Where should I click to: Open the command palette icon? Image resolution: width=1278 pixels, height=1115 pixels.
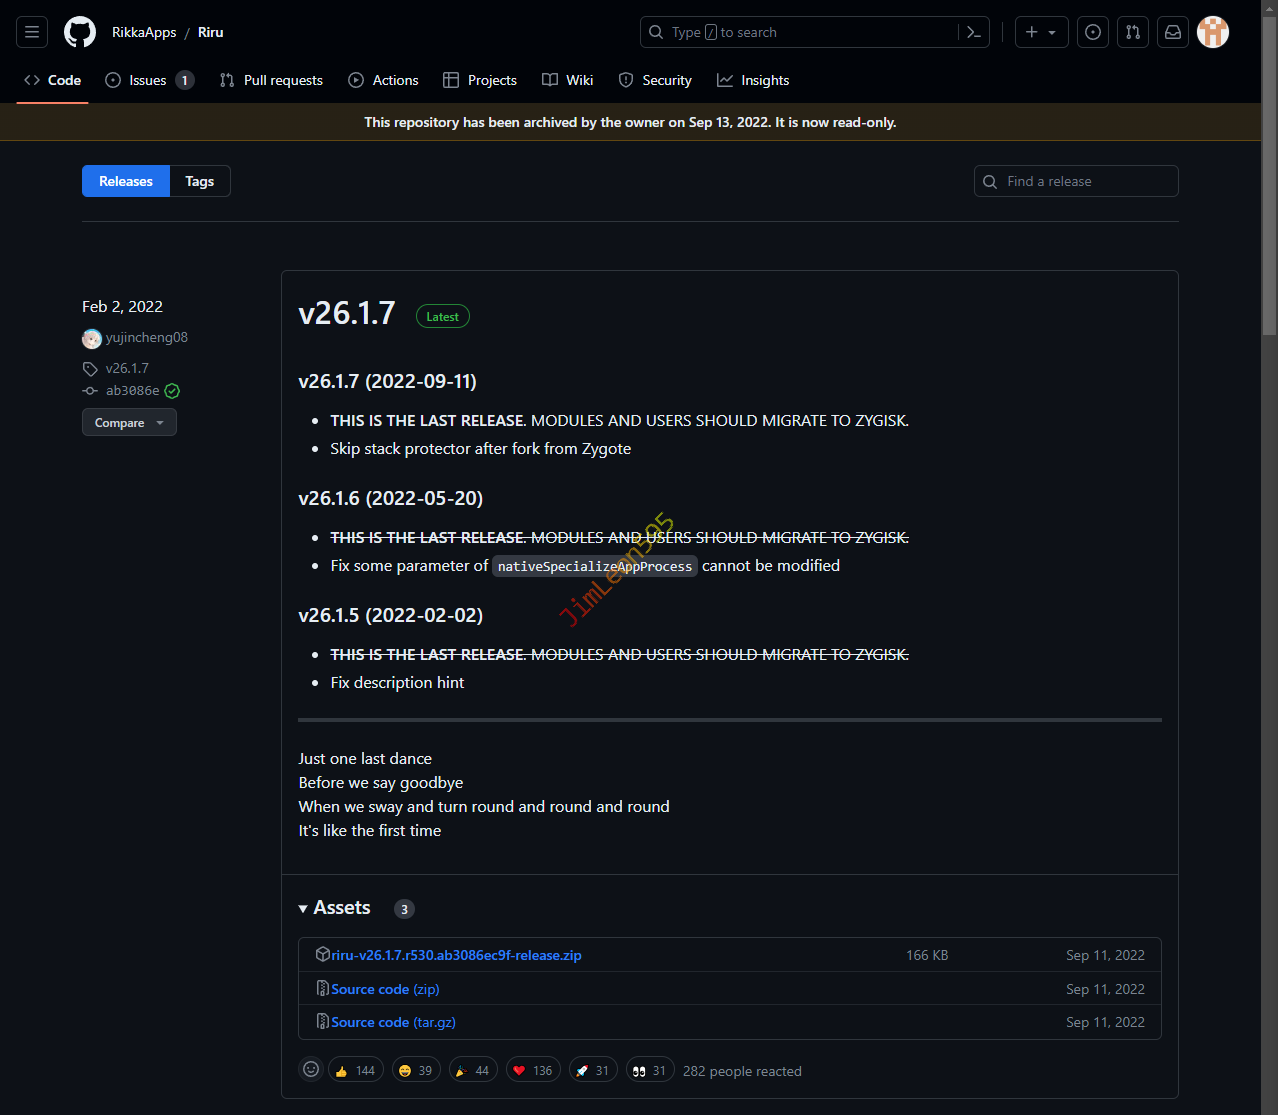coord(973,32)
